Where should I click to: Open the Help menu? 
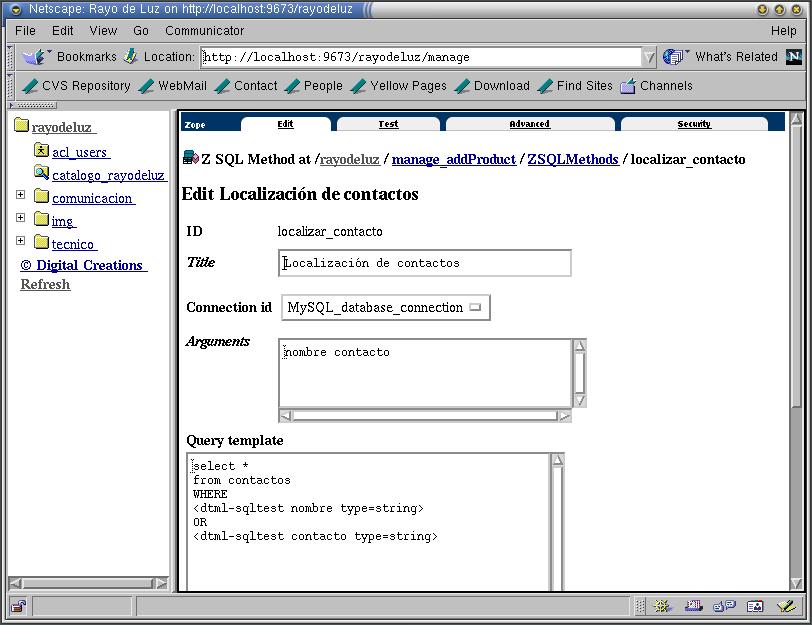[784, 31]
